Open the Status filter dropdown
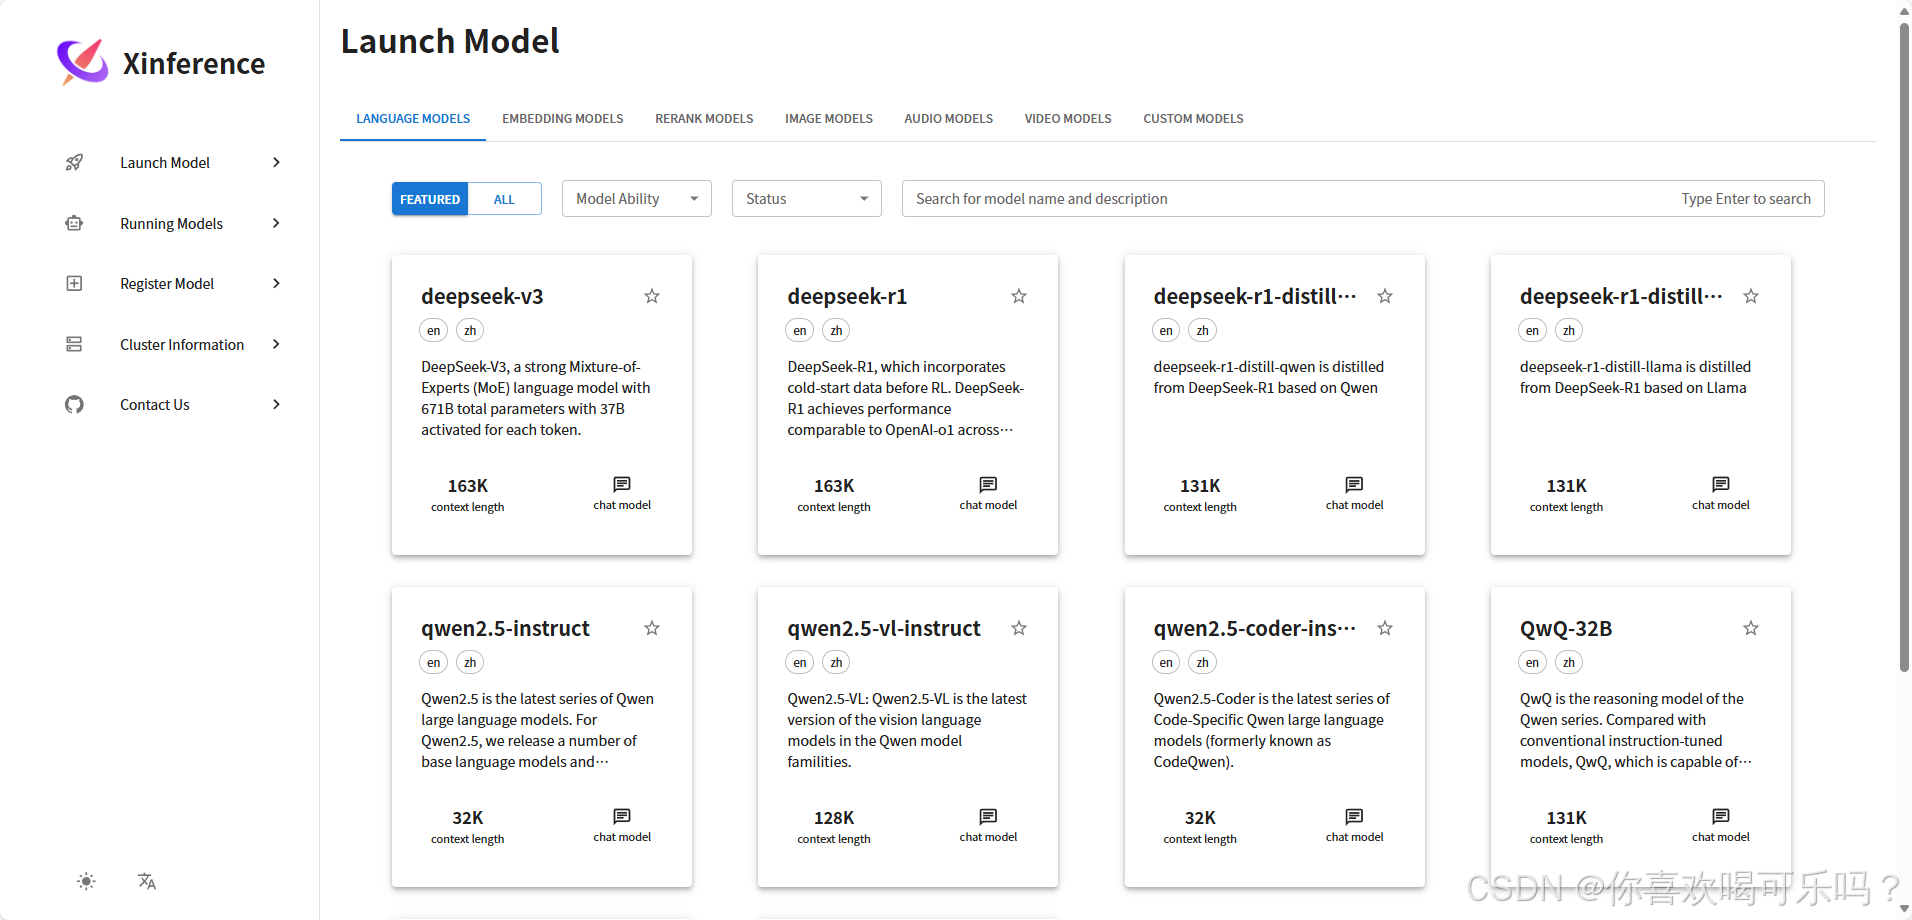 coord(806,199)
